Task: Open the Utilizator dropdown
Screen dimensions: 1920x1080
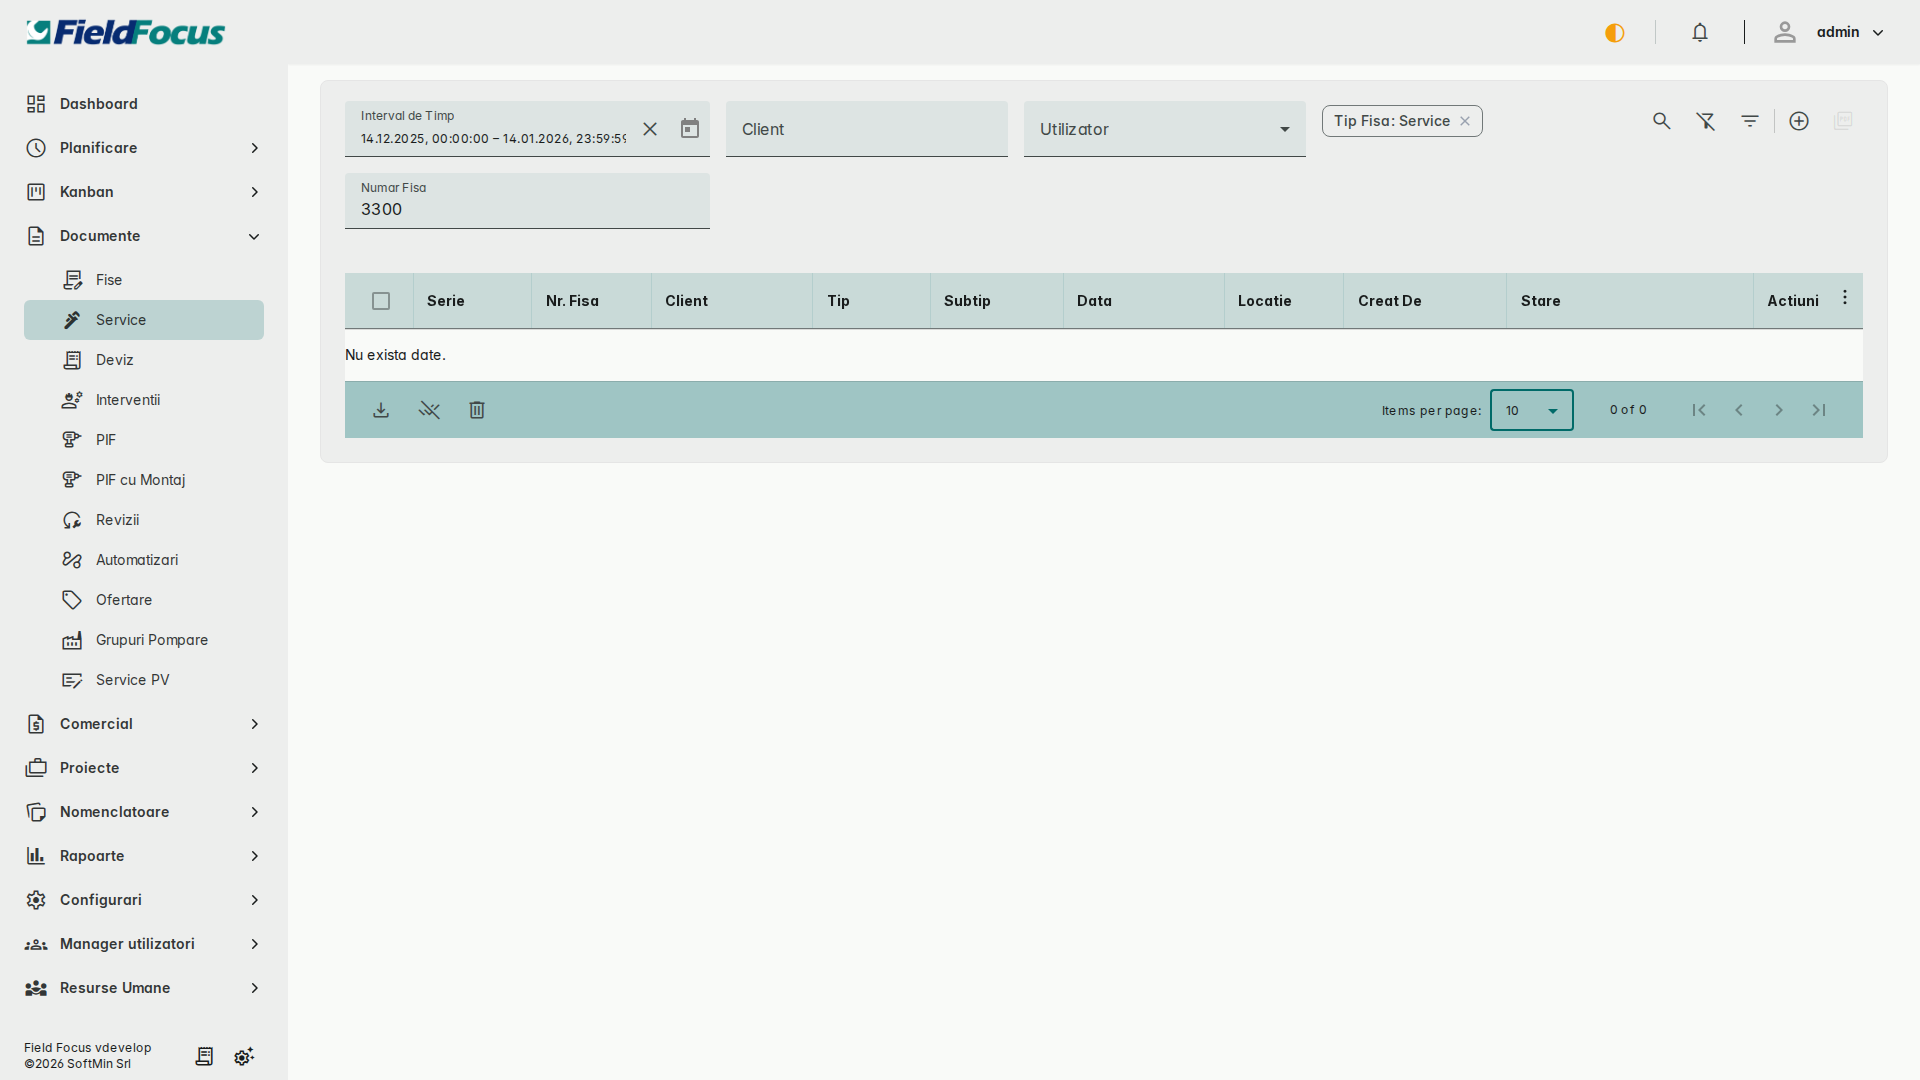Action: point(1164,129)
